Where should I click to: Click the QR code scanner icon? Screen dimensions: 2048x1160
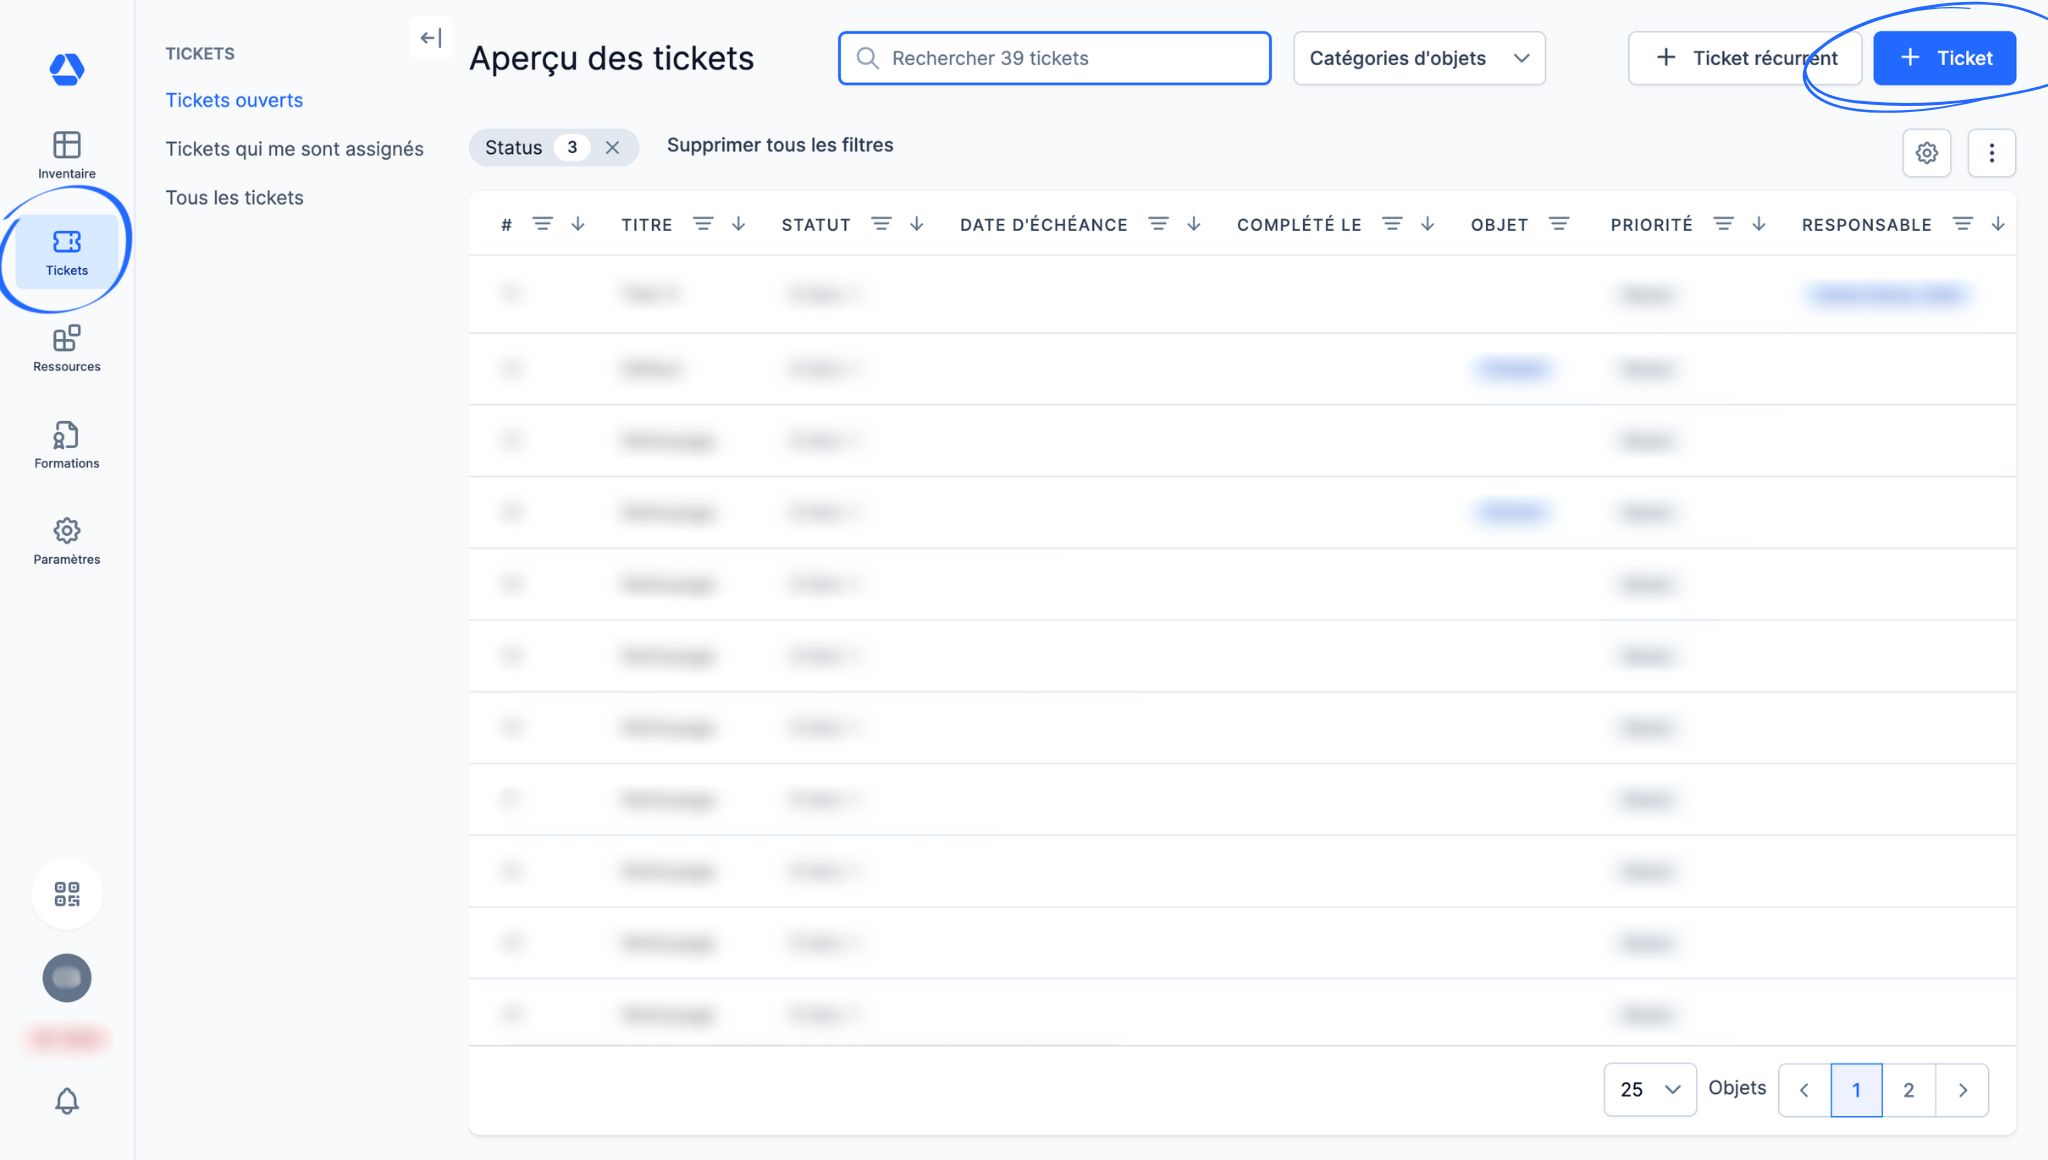67,894
